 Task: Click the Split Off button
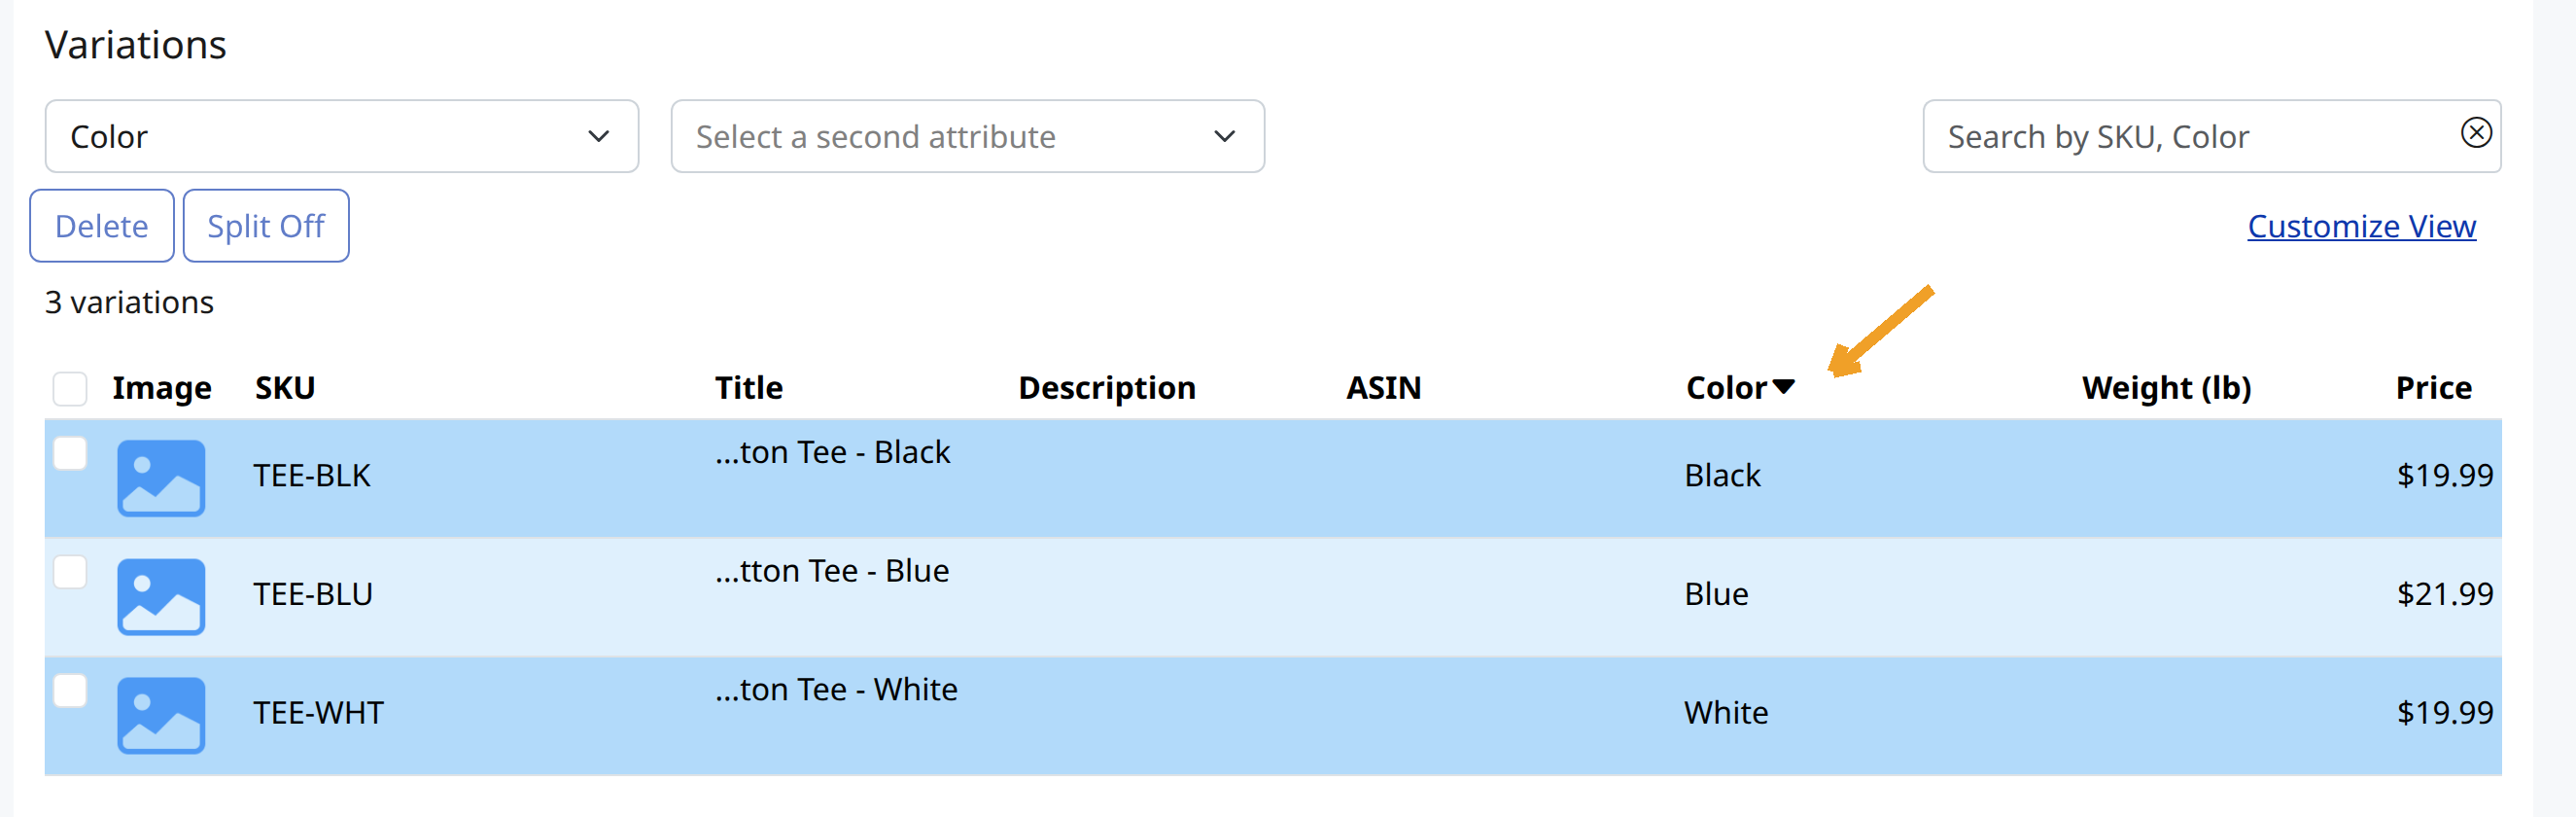[266, 226]
